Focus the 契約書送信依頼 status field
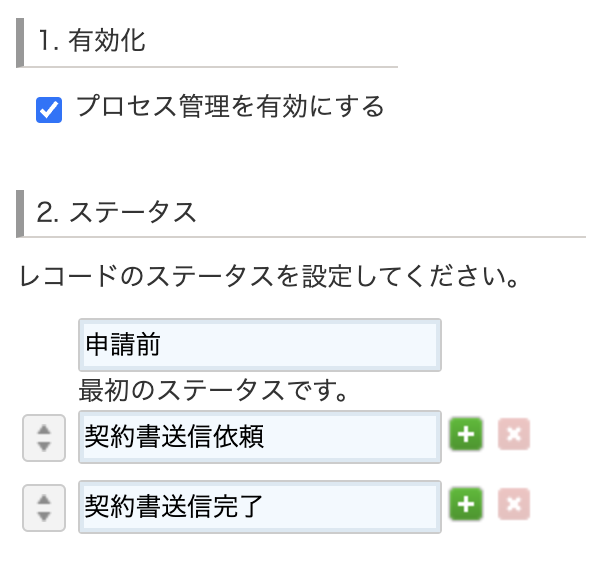608x568 pixels. click(x=260, y=437)
